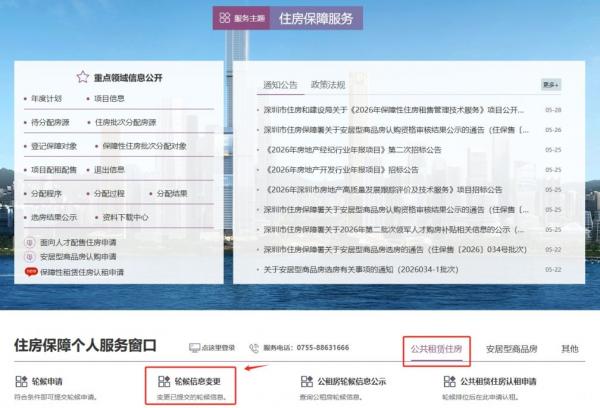Open the 登记保障对象 link
Screen dimensions: 600x408
pyautogui.click(x=54, y=146)
